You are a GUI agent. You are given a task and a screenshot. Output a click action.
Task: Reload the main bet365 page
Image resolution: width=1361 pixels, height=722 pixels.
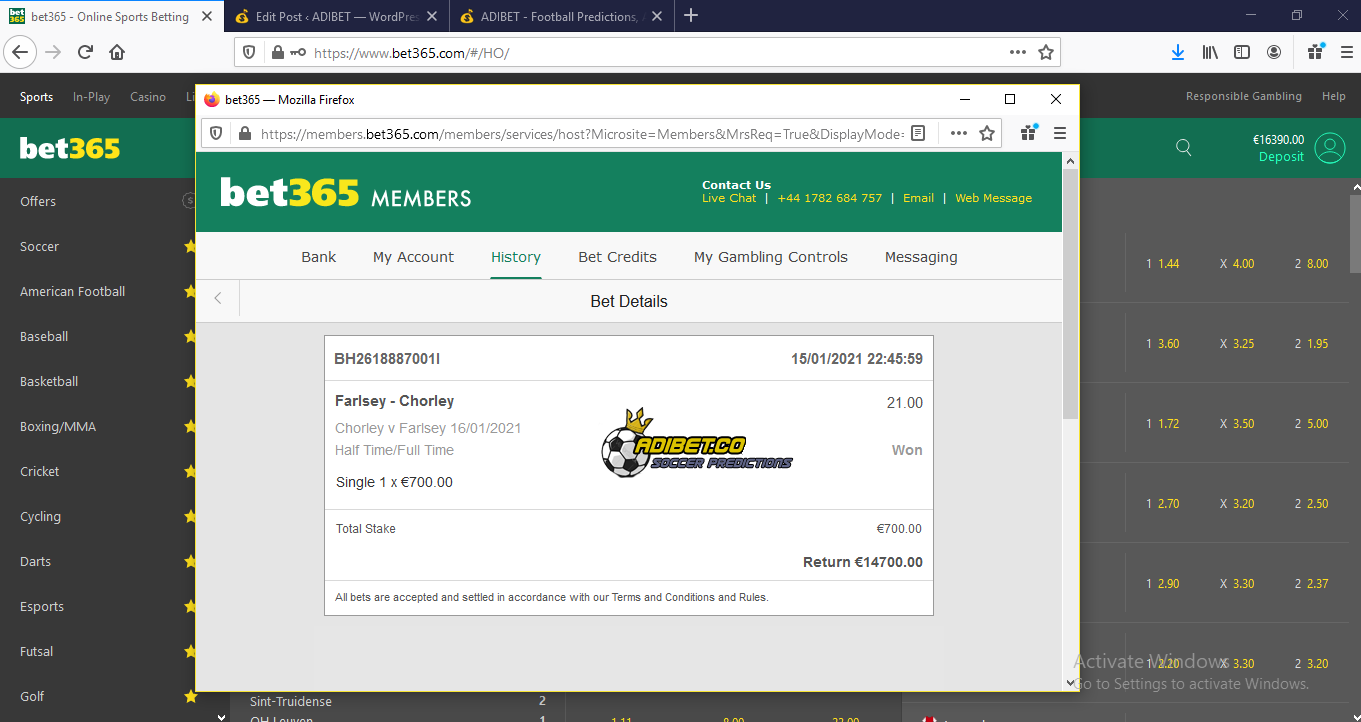click(x=85, y=52)
